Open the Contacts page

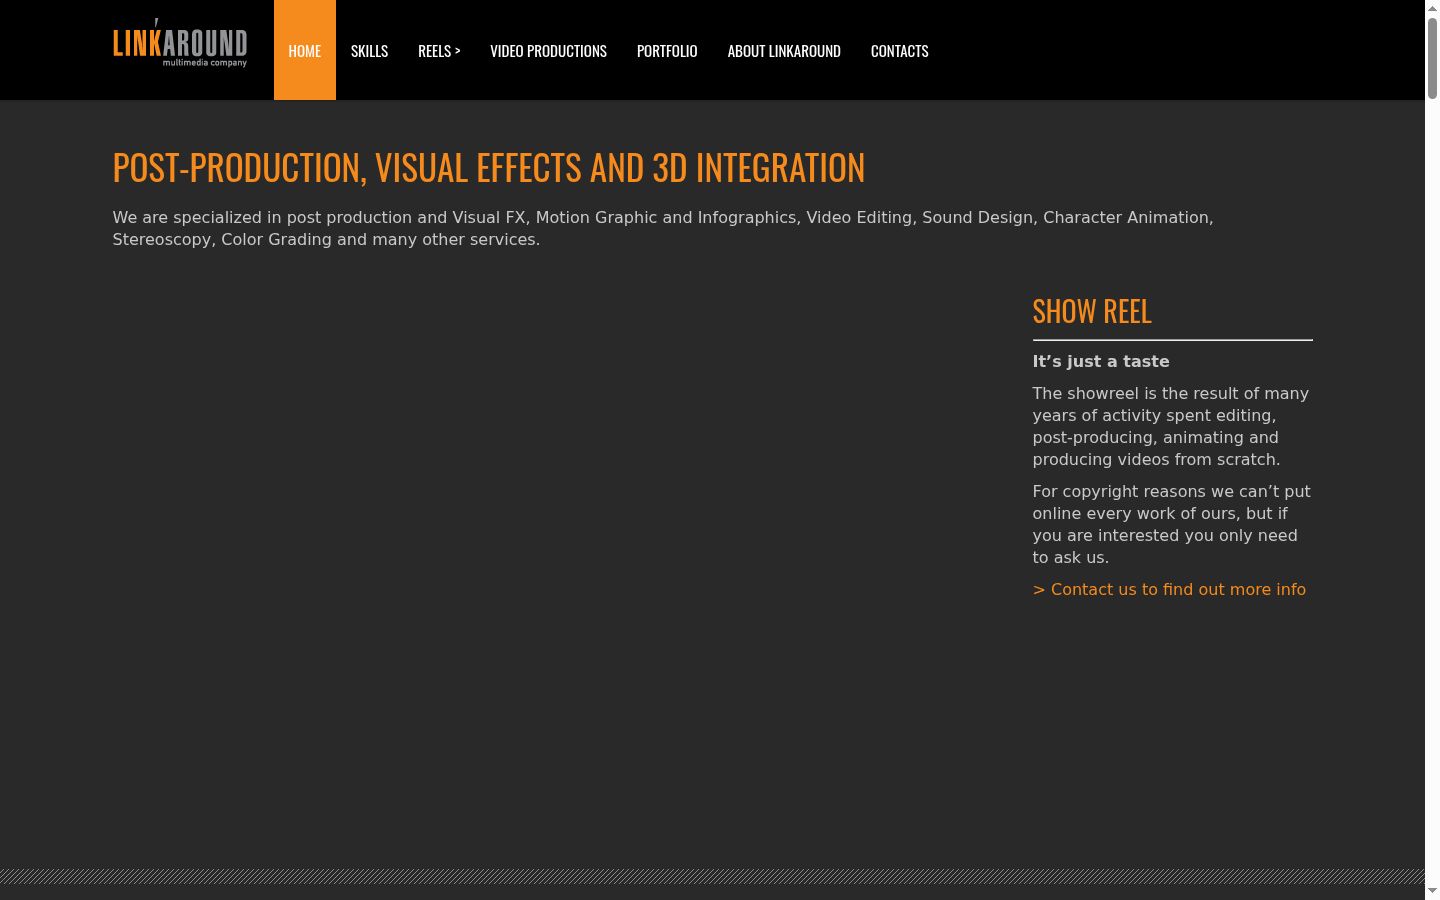899,50
